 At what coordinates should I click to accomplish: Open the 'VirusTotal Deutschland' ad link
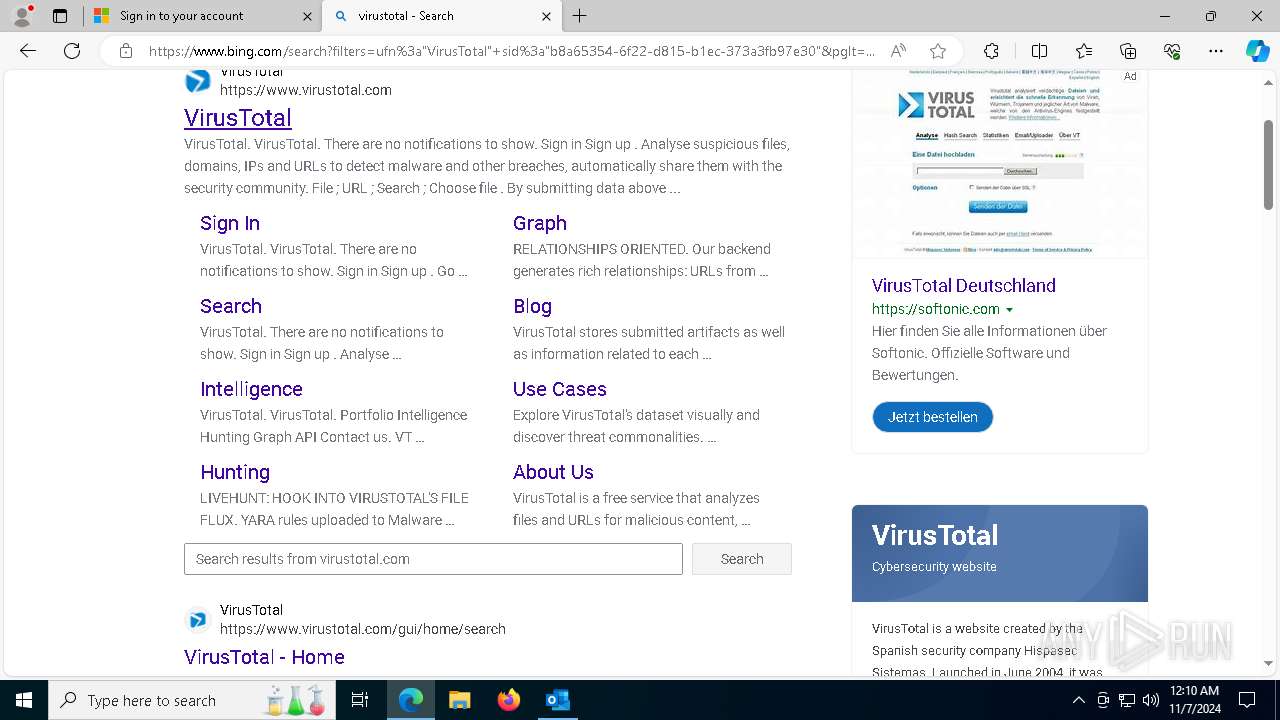[964, 285]
